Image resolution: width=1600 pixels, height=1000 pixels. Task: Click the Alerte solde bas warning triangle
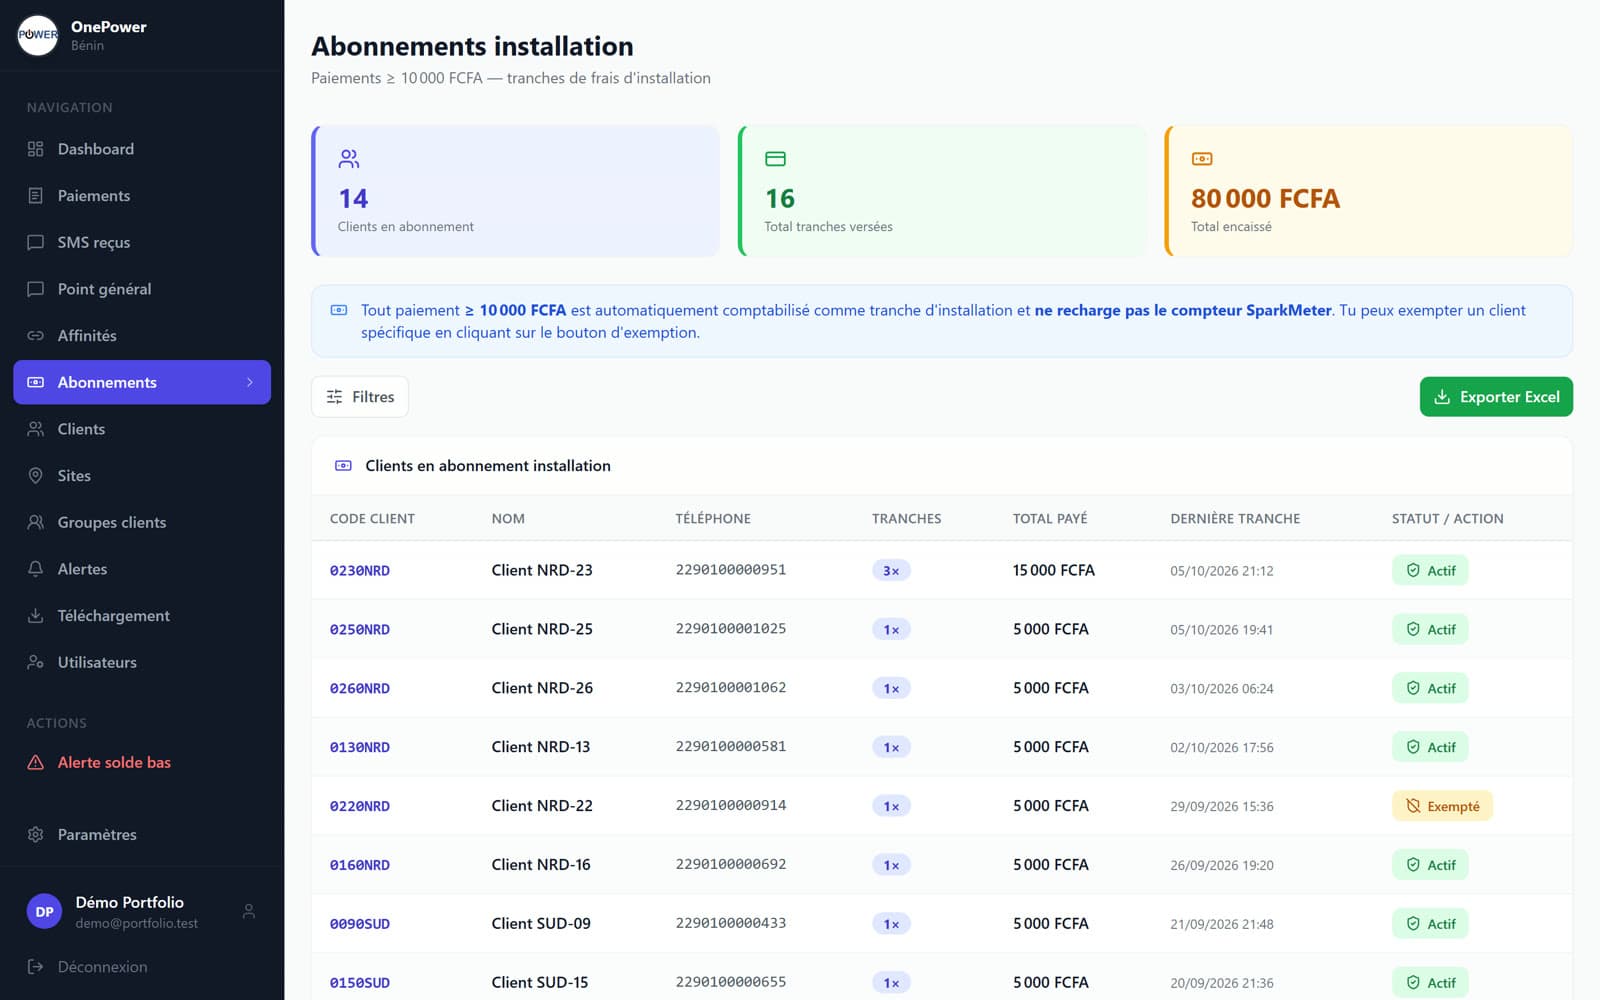coord(36,762)
